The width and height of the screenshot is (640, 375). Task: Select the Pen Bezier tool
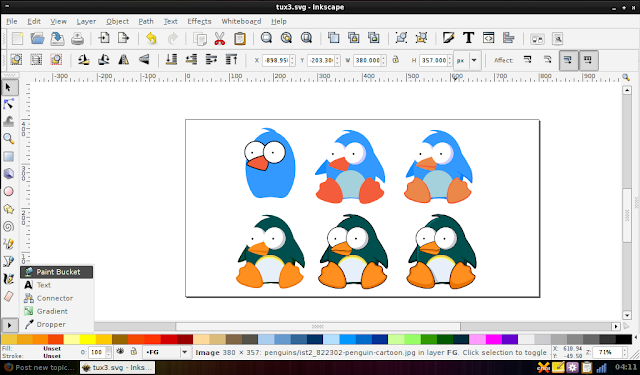(x=9, y=261)
